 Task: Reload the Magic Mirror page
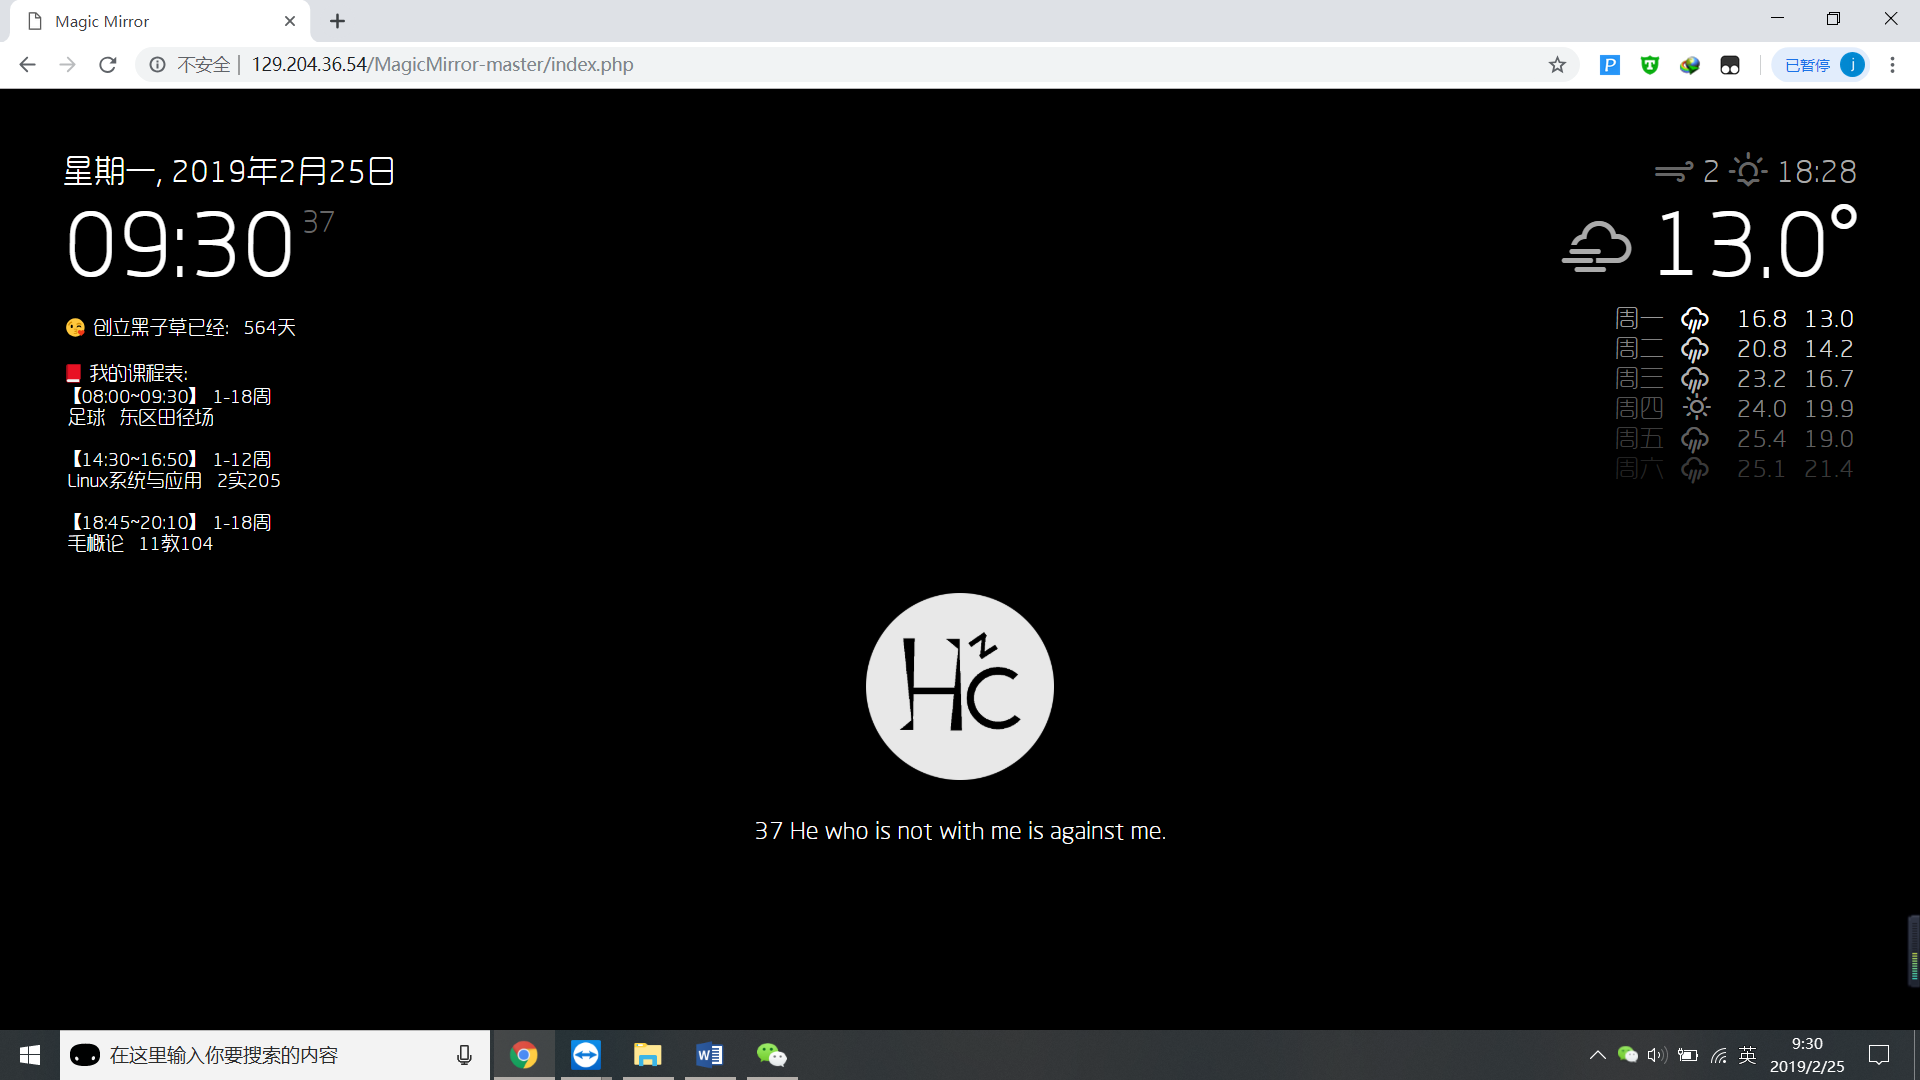click(108, 65)
